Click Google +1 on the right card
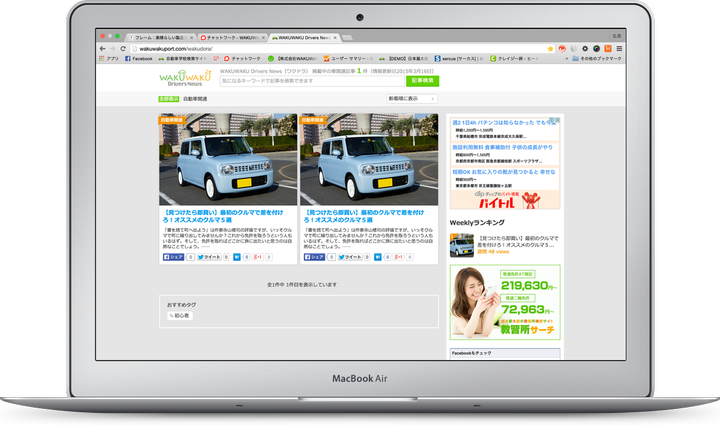This screenshot has height=425, width=720. click(399, 257)
